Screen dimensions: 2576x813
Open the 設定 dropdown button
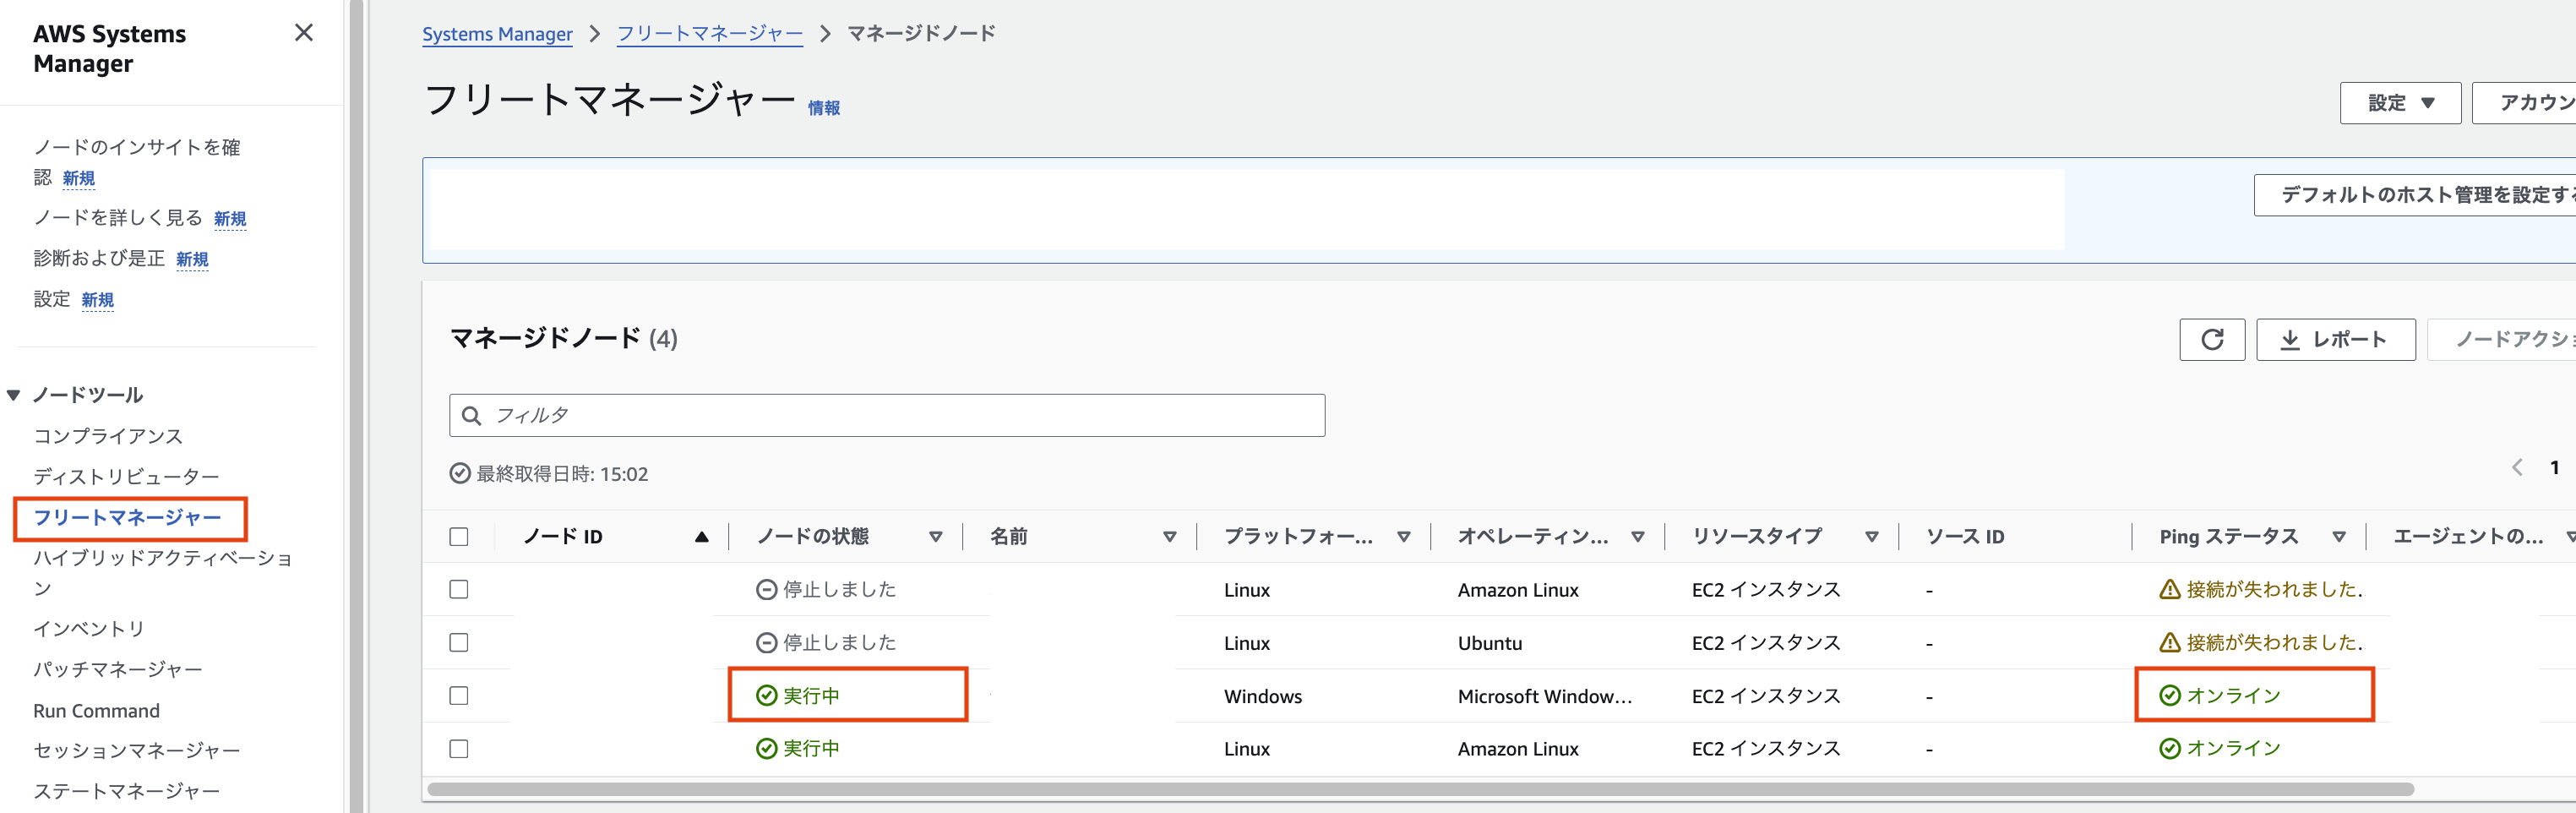(2399, 103)
